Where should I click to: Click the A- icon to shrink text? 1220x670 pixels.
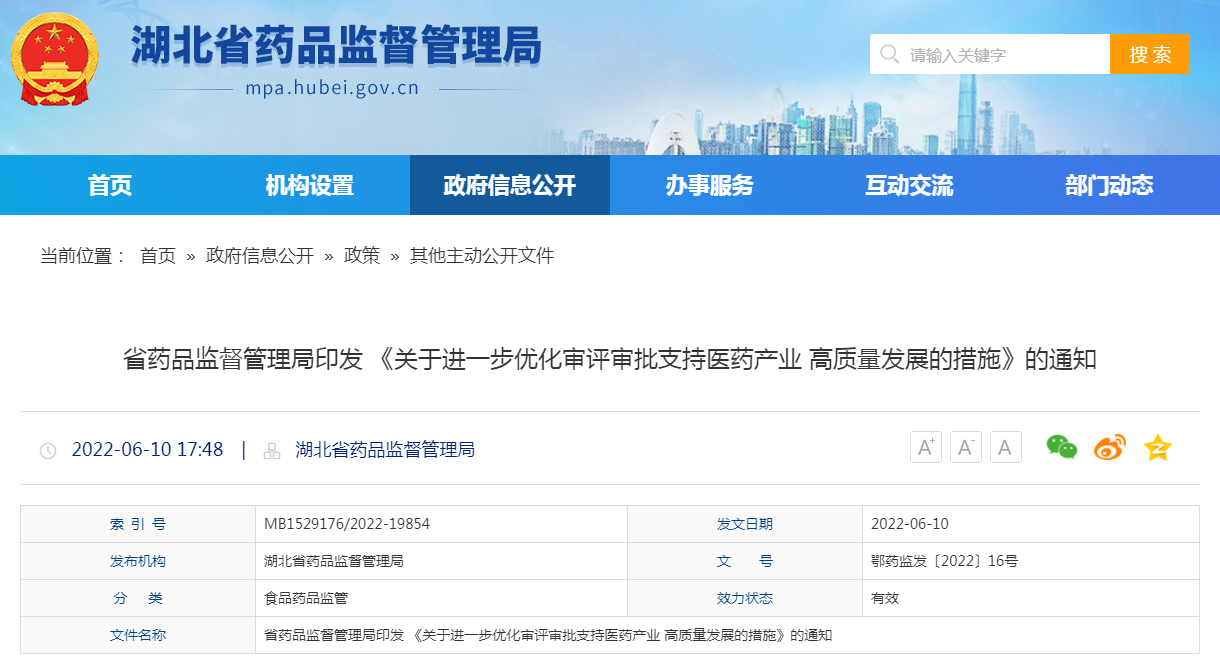[x=965, y=447]
